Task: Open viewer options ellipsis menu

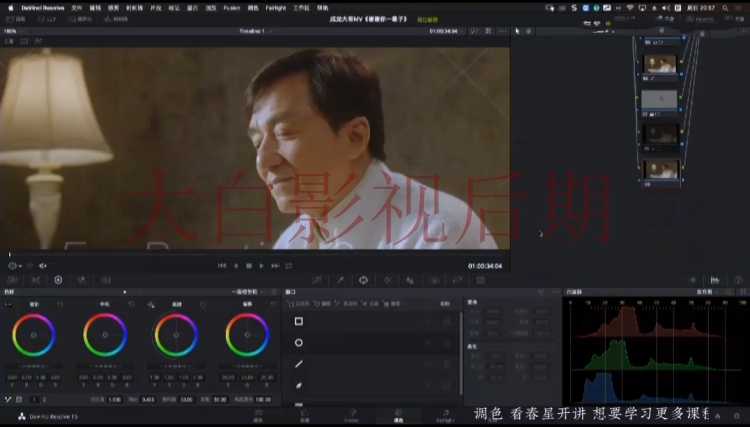Action: click(x=502, y=31)
